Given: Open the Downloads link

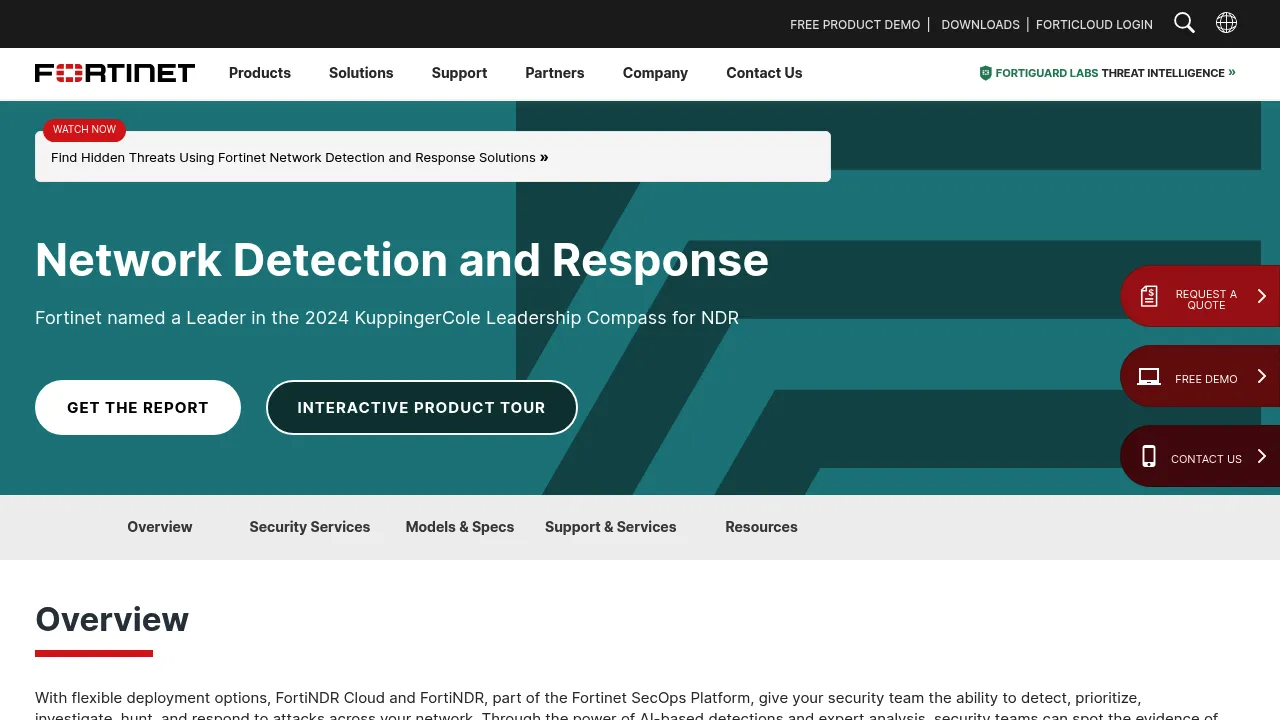Looking at the screenshot, I should (x=980, y=24).
